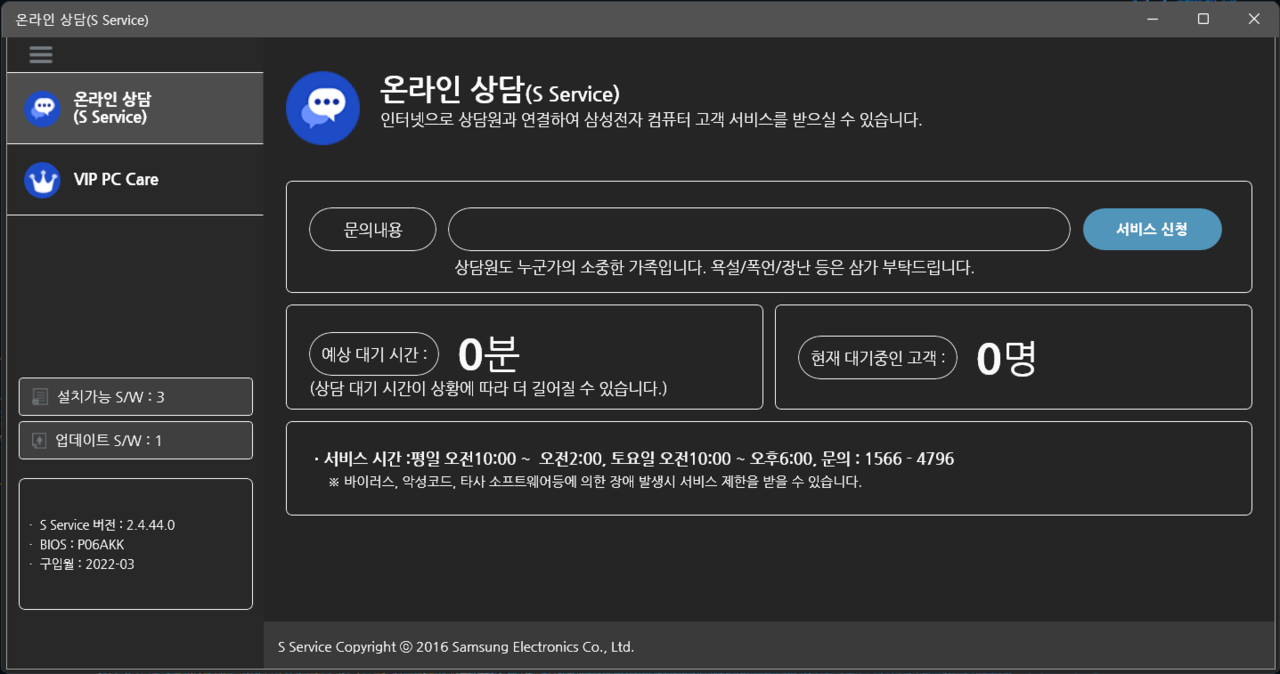Select the 온라인 상담 chat bubble icon
Viewport: 1280px width, 674px height.
(42, 108)
